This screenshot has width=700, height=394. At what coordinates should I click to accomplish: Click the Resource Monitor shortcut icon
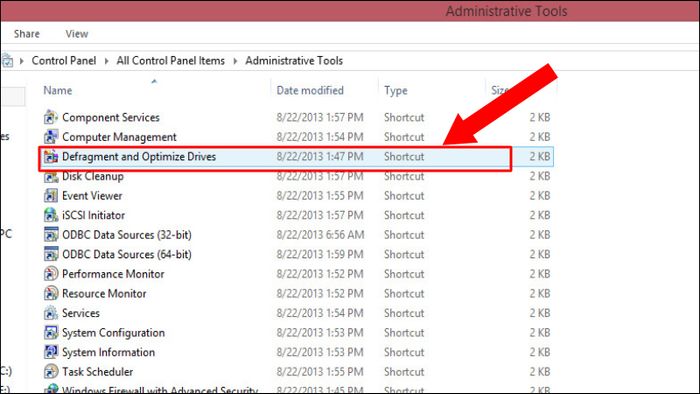[x=51, y=294]
